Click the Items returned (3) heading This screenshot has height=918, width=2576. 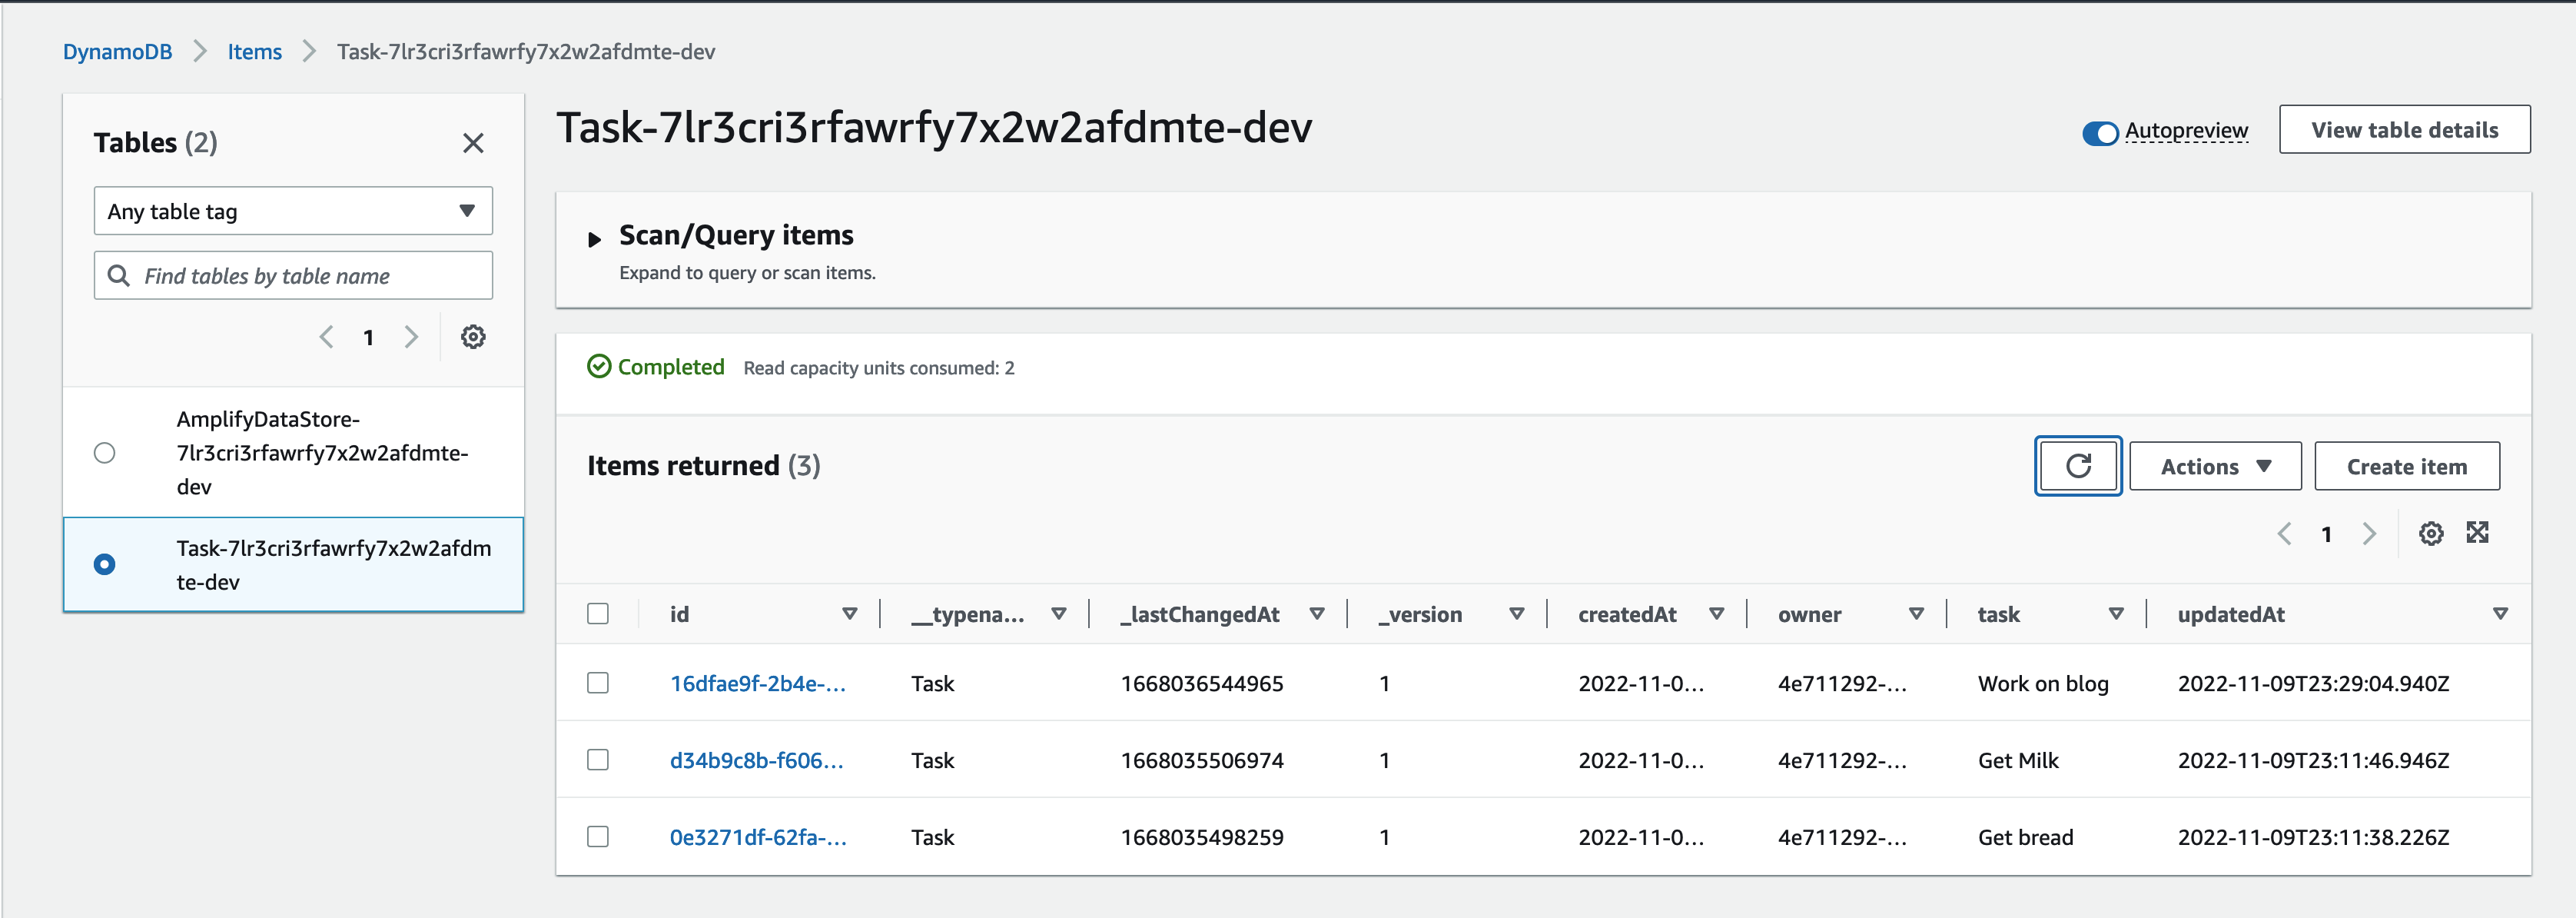pyautogui.click(x=703, y=466)
